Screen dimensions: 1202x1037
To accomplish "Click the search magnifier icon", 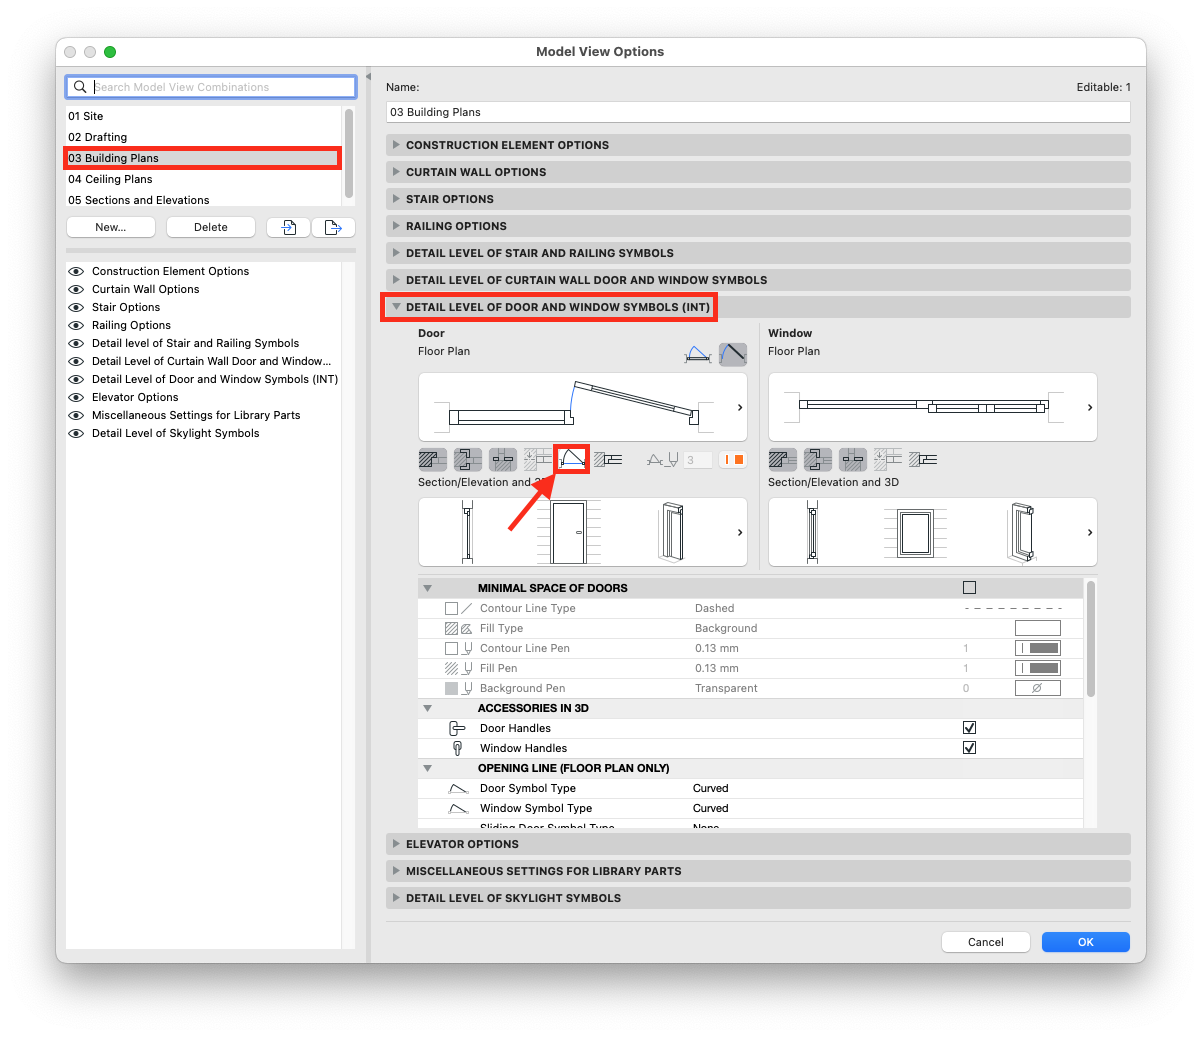I will (80, 87).
